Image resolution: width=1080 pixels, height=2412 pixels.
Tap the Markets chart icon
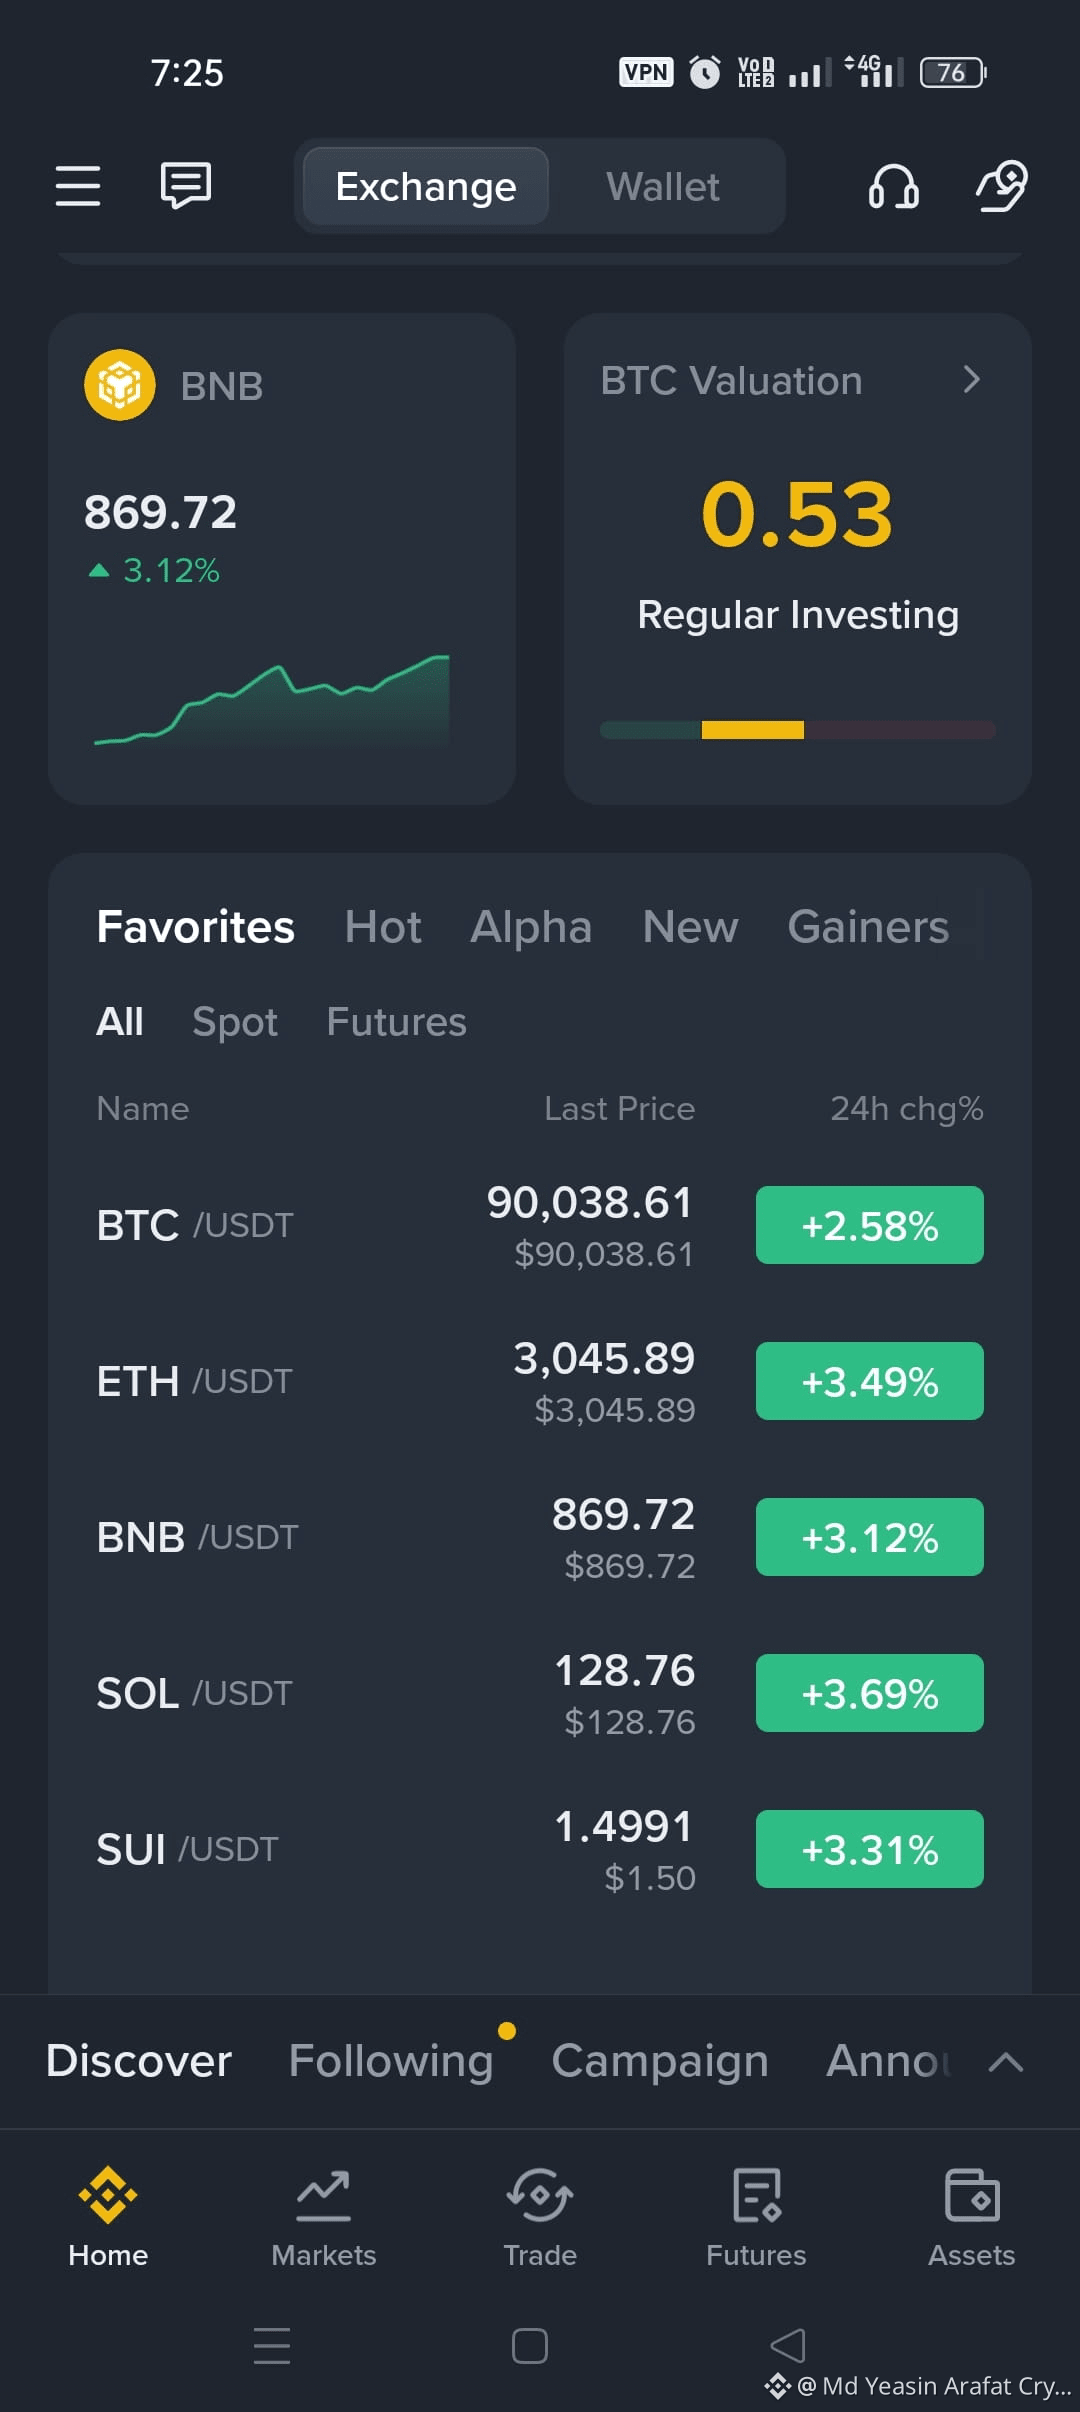(324, 2195)
